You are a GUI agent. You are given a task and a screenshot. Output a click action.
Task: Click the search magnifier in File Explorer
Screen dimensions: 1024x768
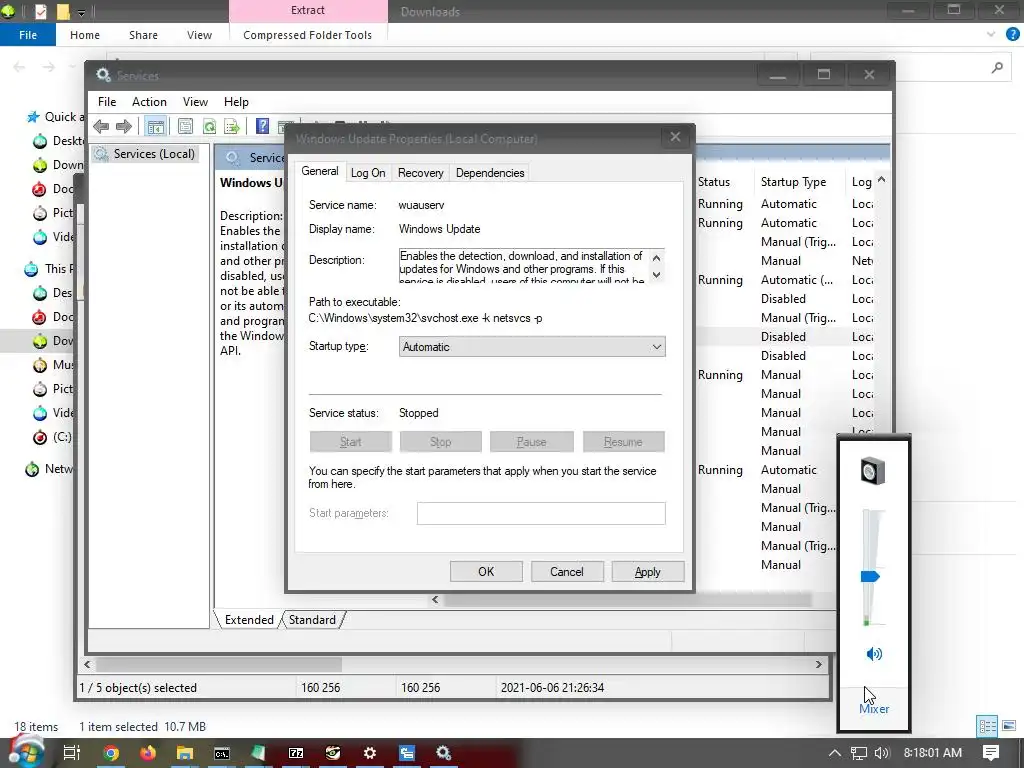(x=997, y=67)
